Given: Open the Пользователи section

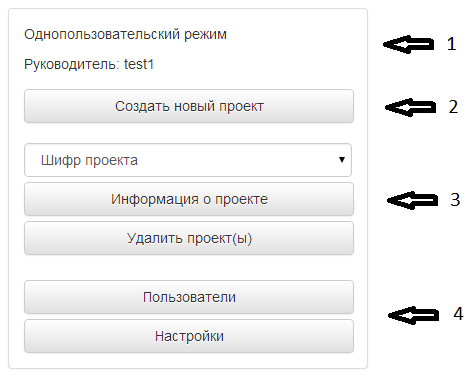Looking at the screenshot, I should pyautogui.click(x=189, y=297).
